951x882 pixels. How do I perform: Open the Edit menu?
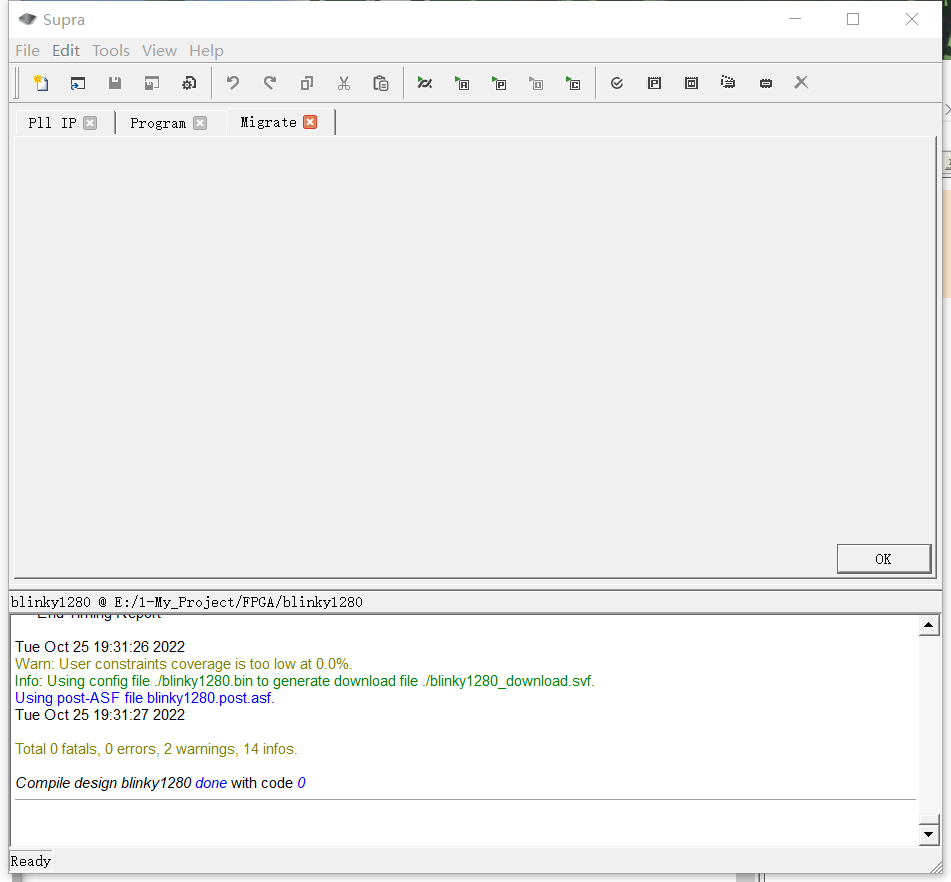pyautogui.click(x=66, y=50)
